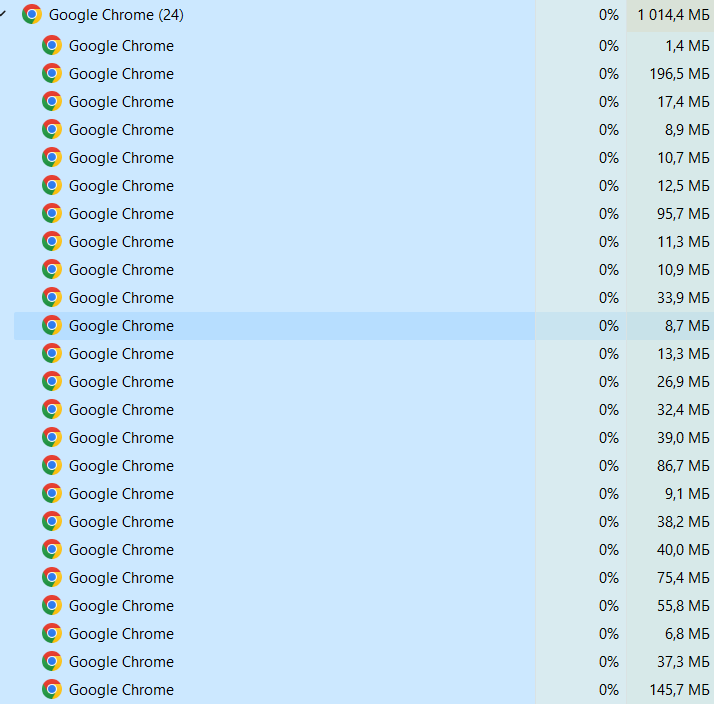Click the Chrome icon in the 9,1 МБ row
714x704 pixels.
click(x=52, y=494)
